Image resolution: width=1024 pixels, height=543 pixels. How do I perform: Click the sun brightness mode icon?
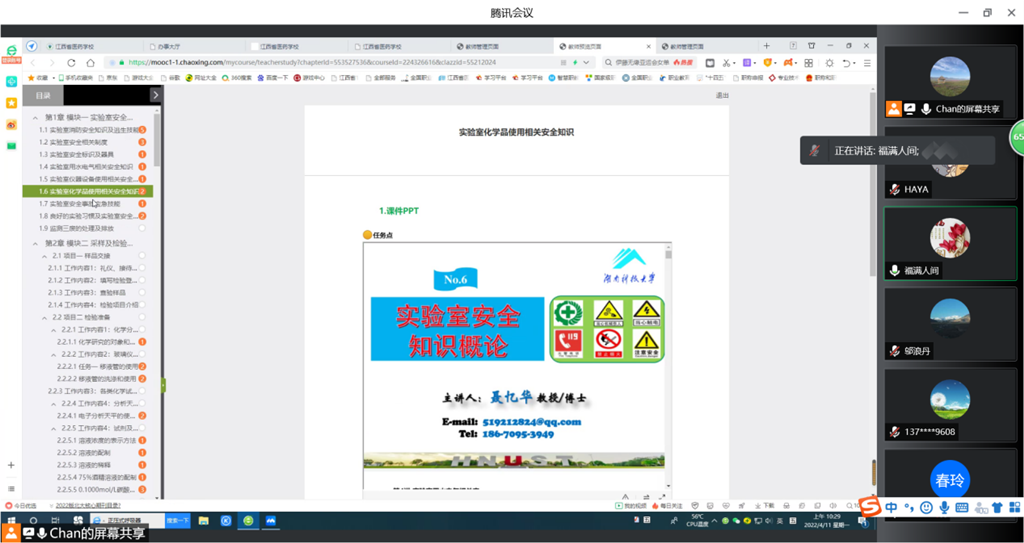click(829, 63)
